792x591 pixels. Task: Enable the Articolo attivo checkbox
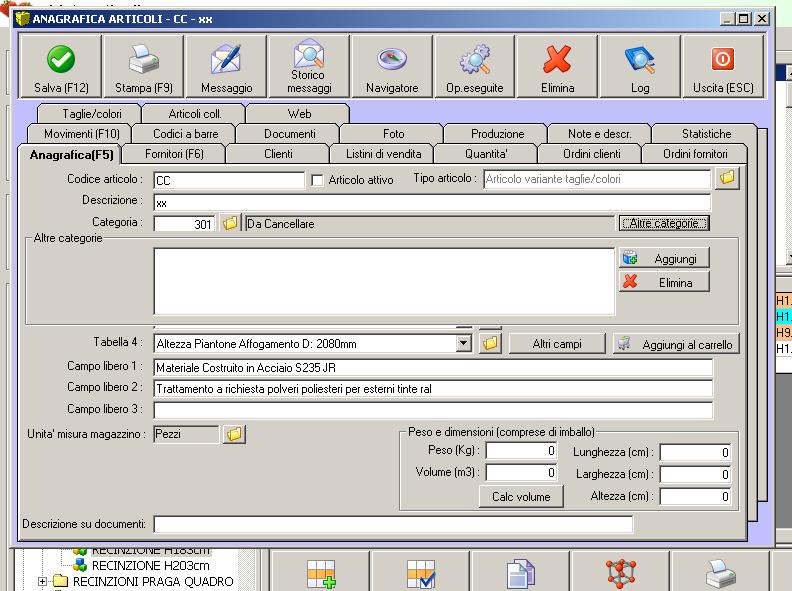coord(319,181)
